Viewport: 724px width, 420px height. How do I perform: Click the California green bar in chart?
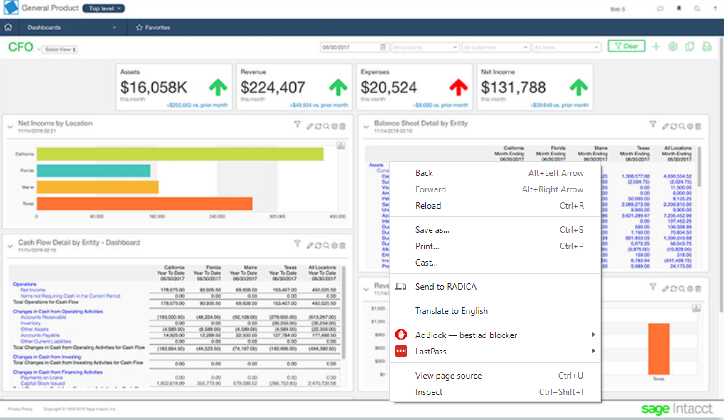click(x=180, y=154)
